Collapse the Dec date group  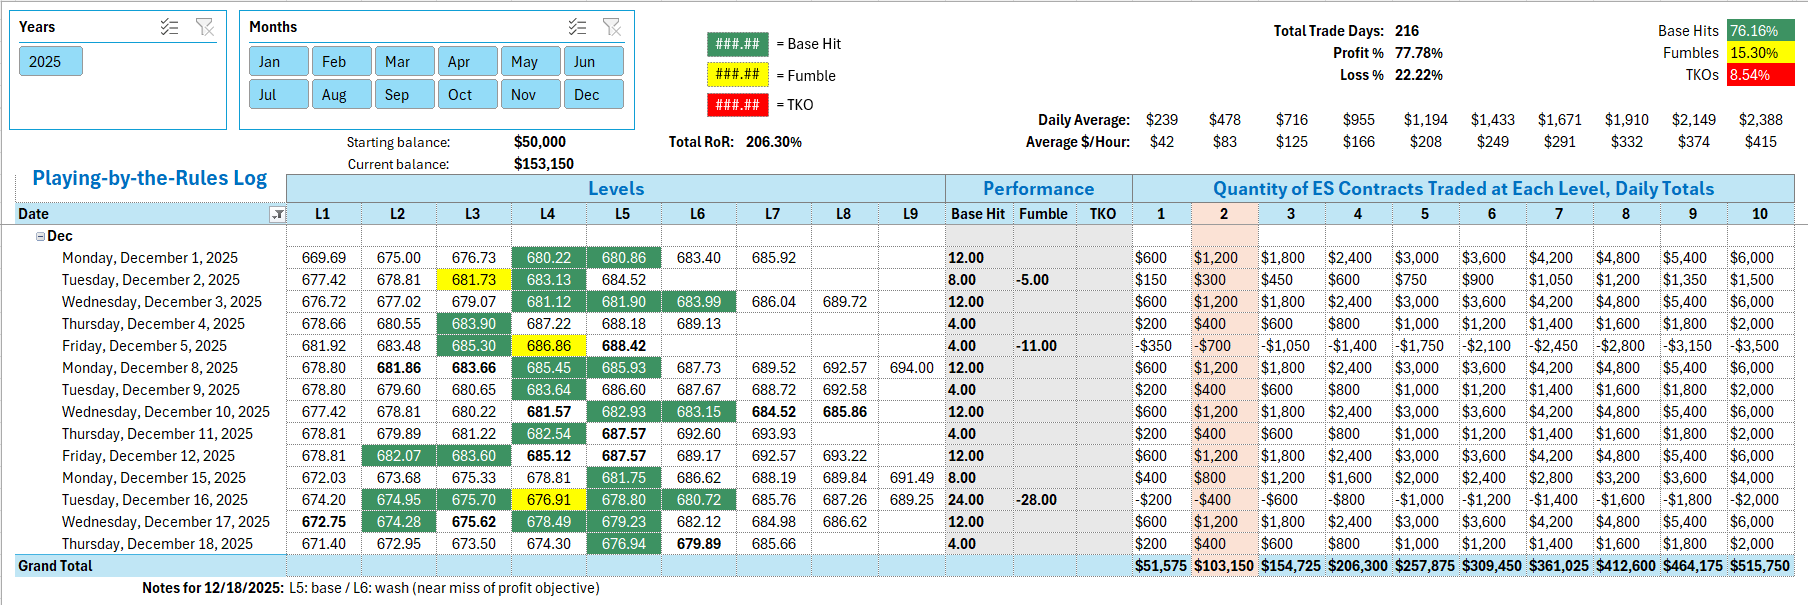[40, 236]
